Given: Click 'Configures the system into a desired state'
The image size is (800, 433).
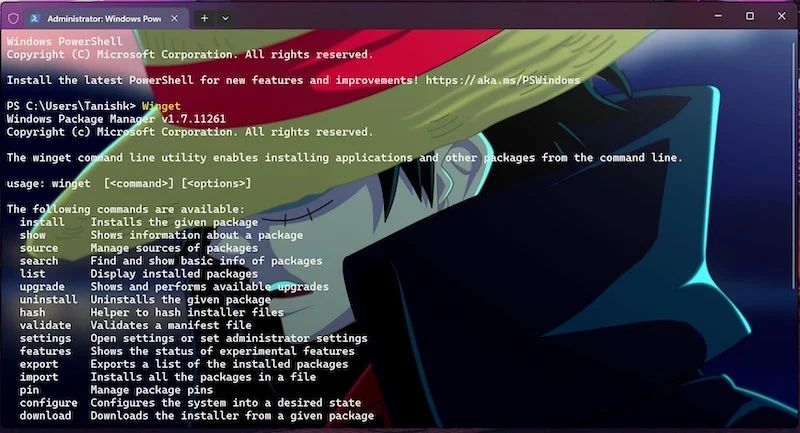Looking at the screenshot, I should (226, 402).
